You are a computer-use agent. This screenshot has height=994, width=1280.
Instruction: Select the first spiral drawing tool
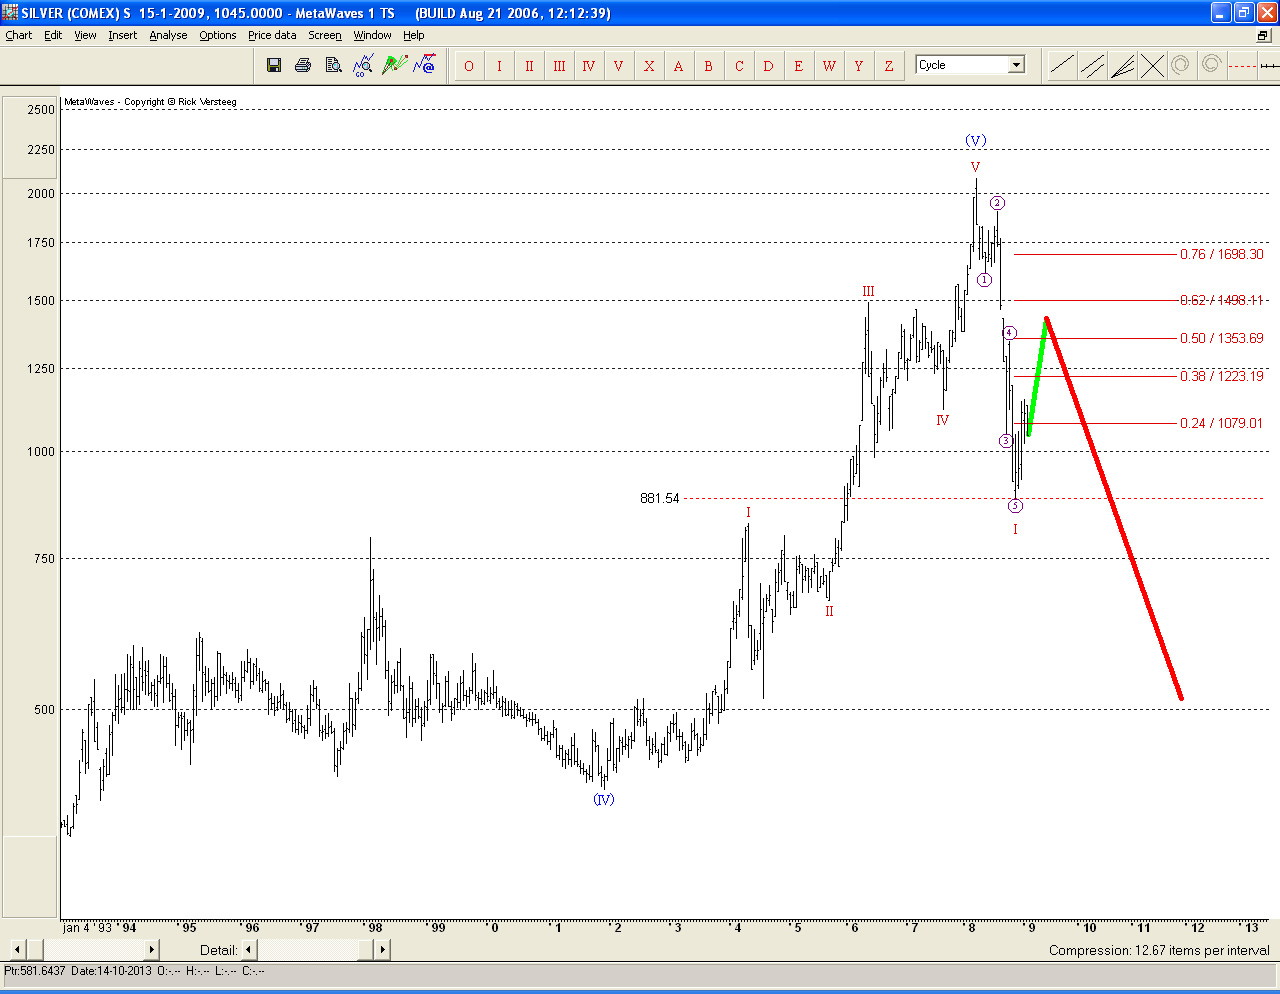[1181, 66]
